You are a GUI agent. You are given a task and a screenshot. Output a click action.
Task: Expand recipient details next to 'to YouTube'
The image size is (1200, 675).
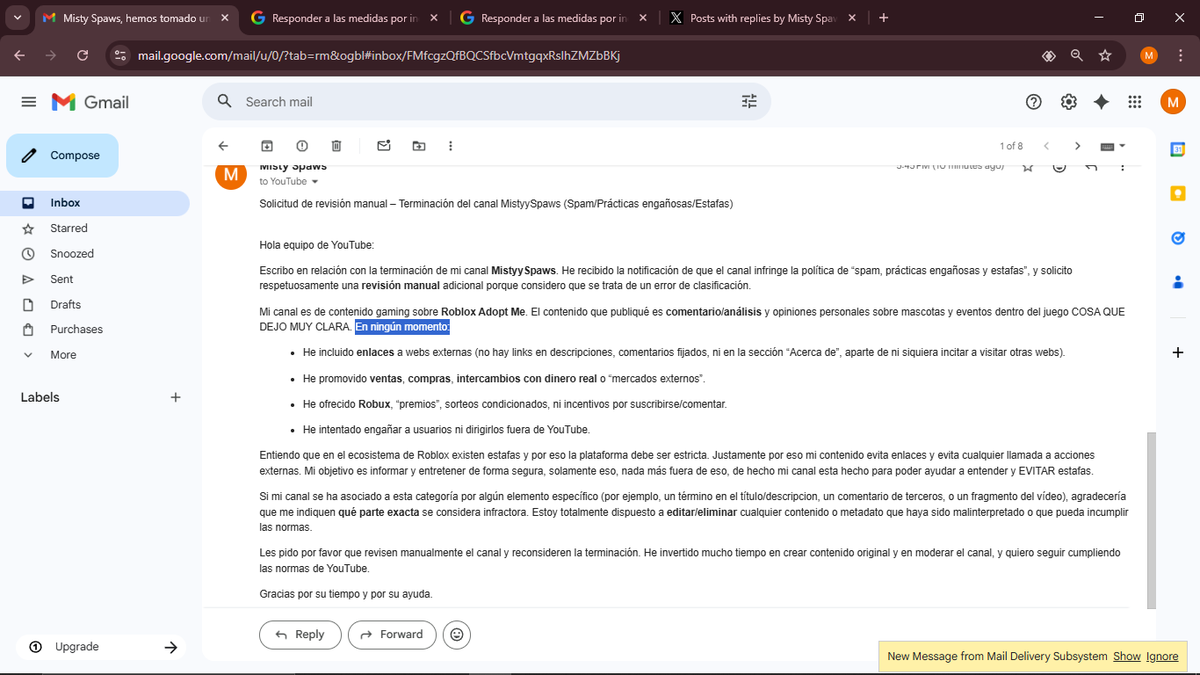(x=315, y=182)
